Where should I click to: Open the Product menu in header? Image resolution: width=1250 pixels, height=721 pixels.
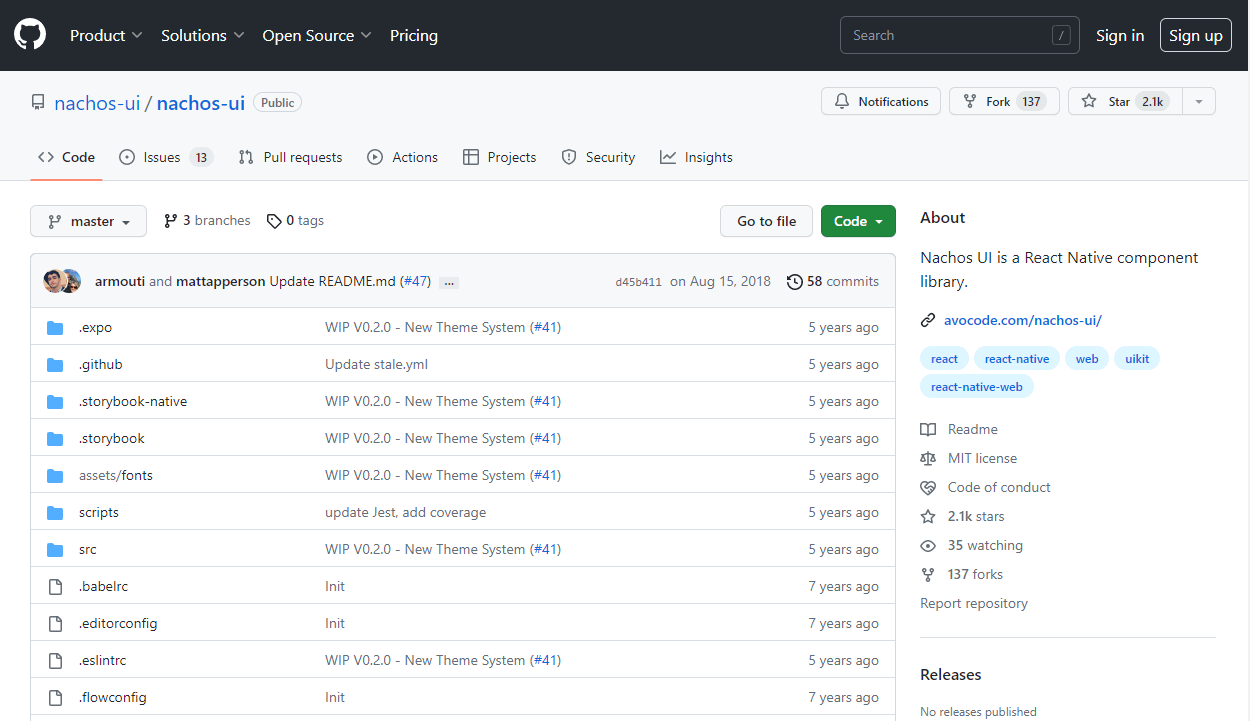pos(106,35)
